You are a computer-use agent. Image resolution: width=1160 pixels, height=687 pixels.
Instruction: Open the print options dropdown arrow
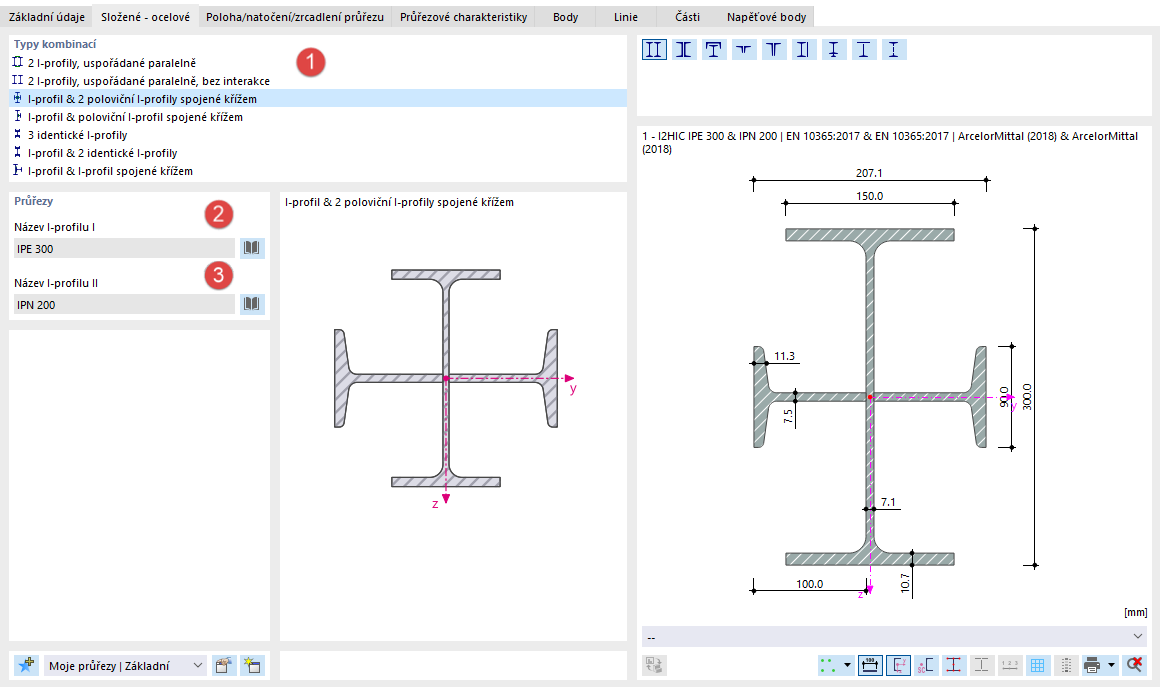click(x=1111, y=665)
